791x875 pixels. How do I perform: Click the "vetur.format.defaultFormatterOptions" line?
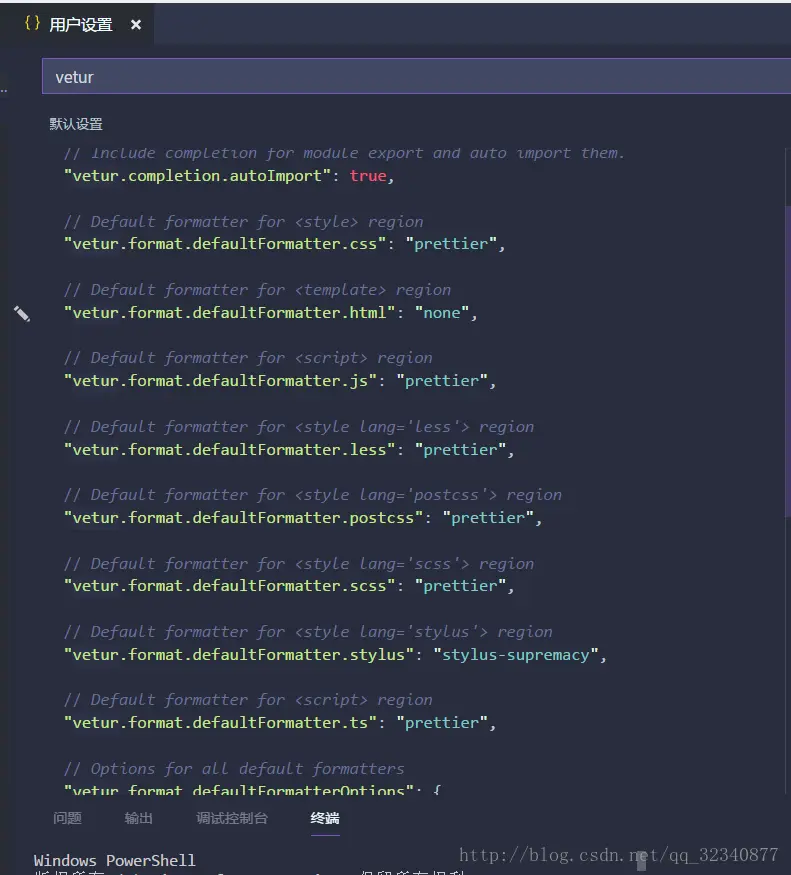coord(252,789)
